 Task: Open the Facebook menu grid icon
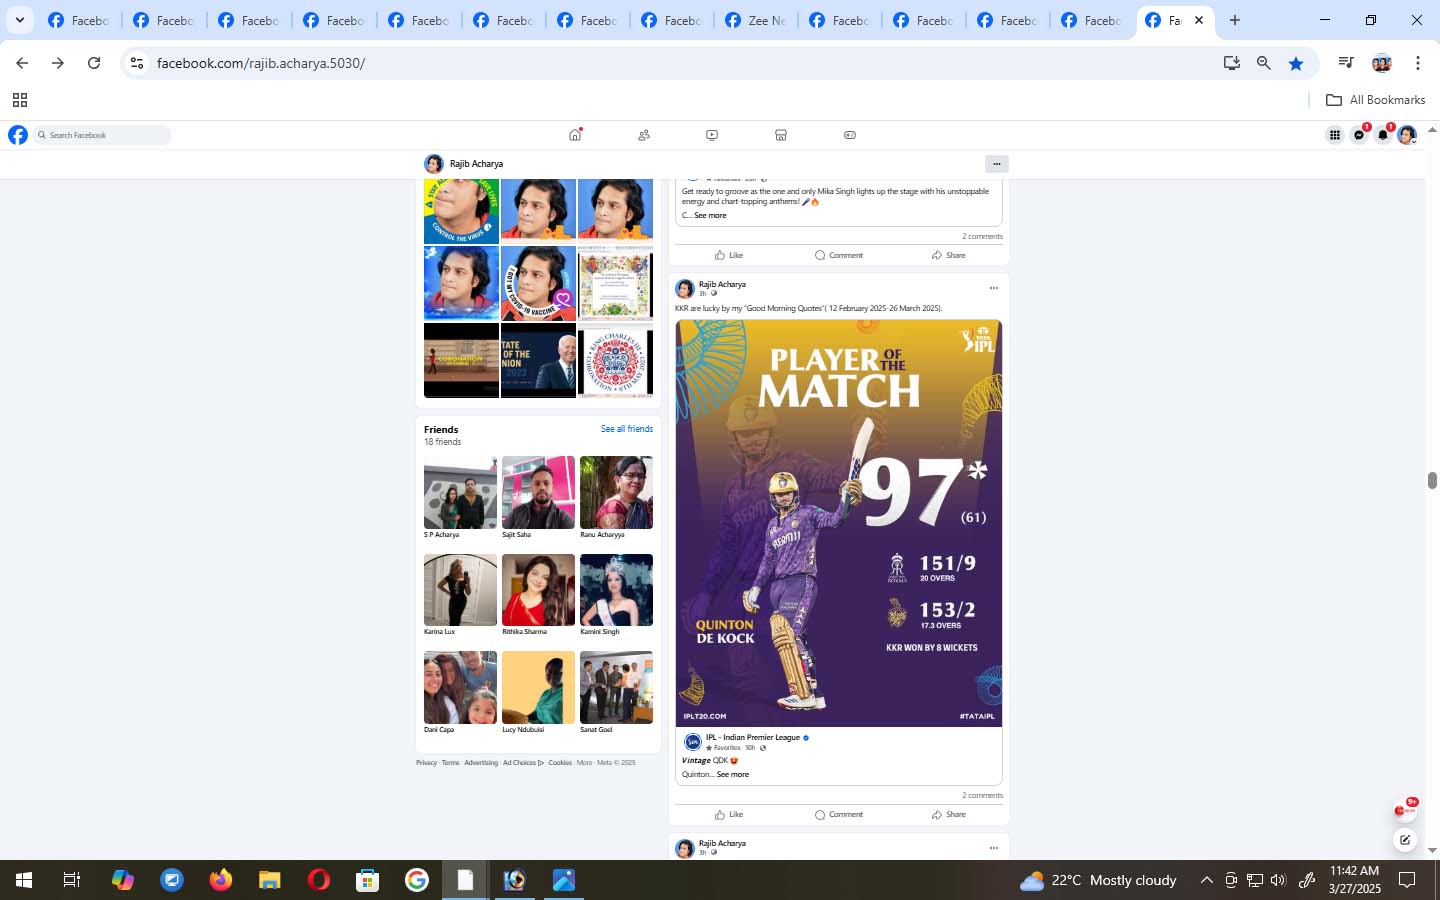click(1335, 135)
